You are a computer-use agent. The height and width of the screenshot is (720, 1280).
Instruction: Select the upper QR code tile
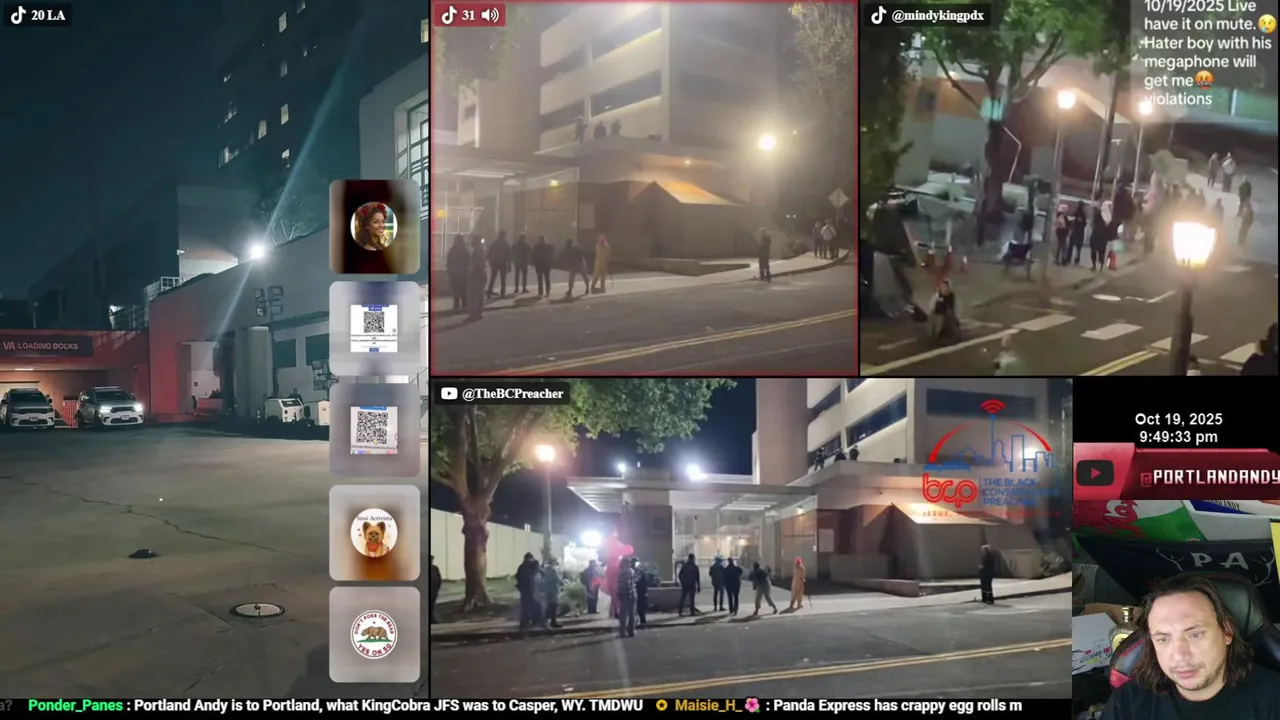374,328
